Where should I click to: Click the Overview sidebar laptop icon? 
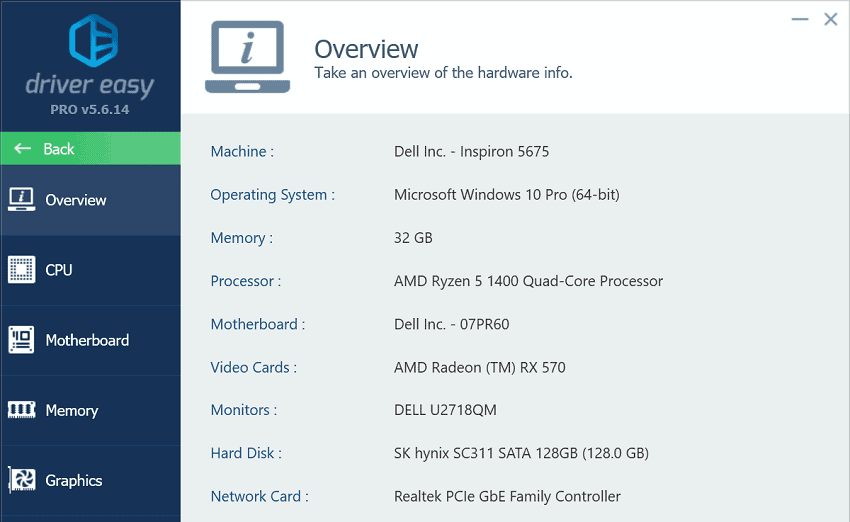click(22, 199)
